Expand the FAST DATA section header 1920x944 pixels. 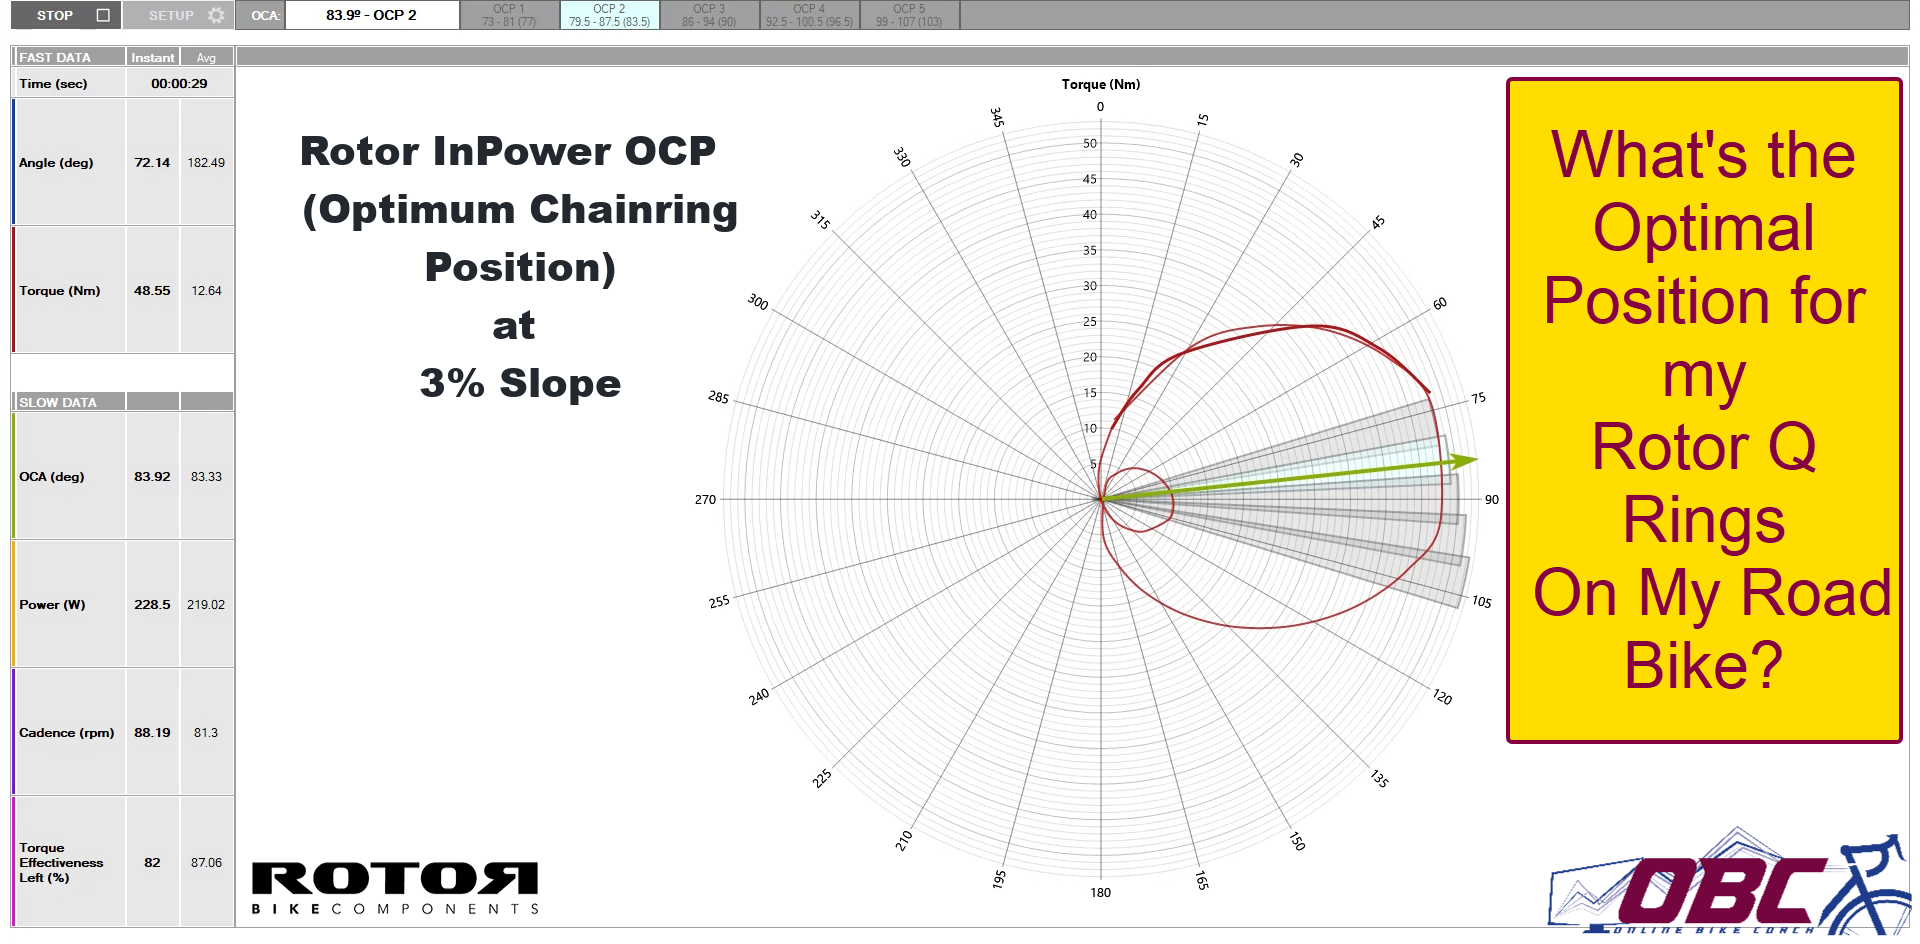click(55, 57)
